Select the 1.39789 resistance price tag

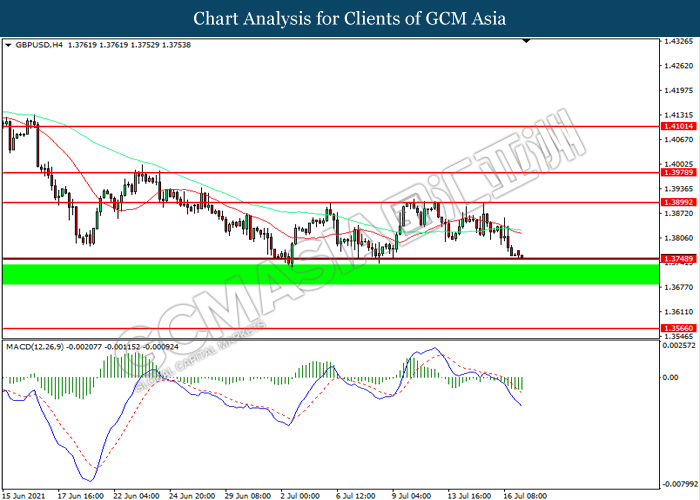click(679, 172)
